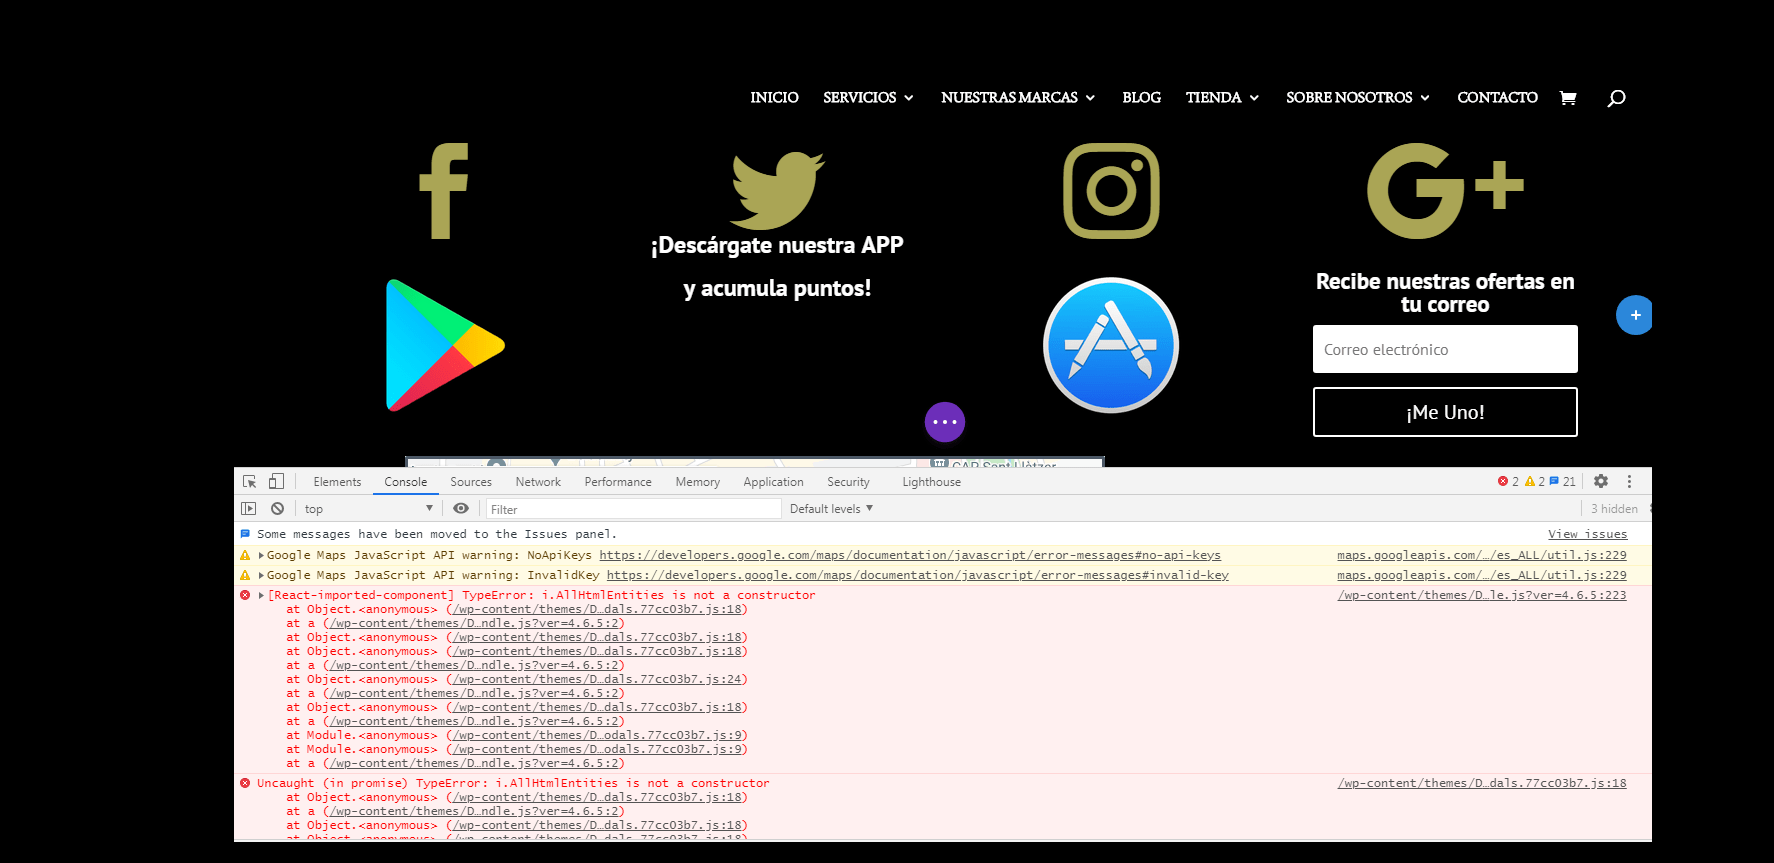Open the CONTACTO page
Viewport: 1774px width, 863px height.
click(x=1497, y=98)
